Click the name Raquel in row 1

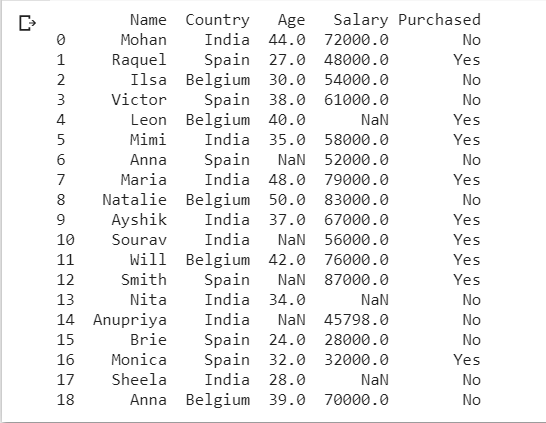(139, 60)
